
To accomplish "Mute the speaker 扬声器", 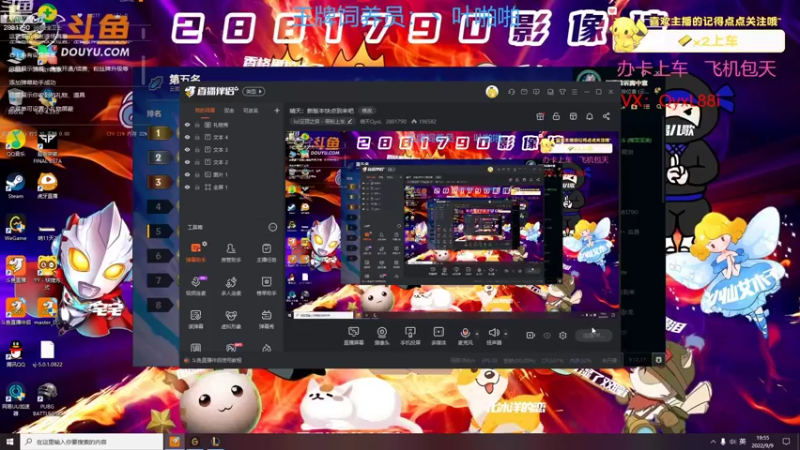I will coord(493,336).
